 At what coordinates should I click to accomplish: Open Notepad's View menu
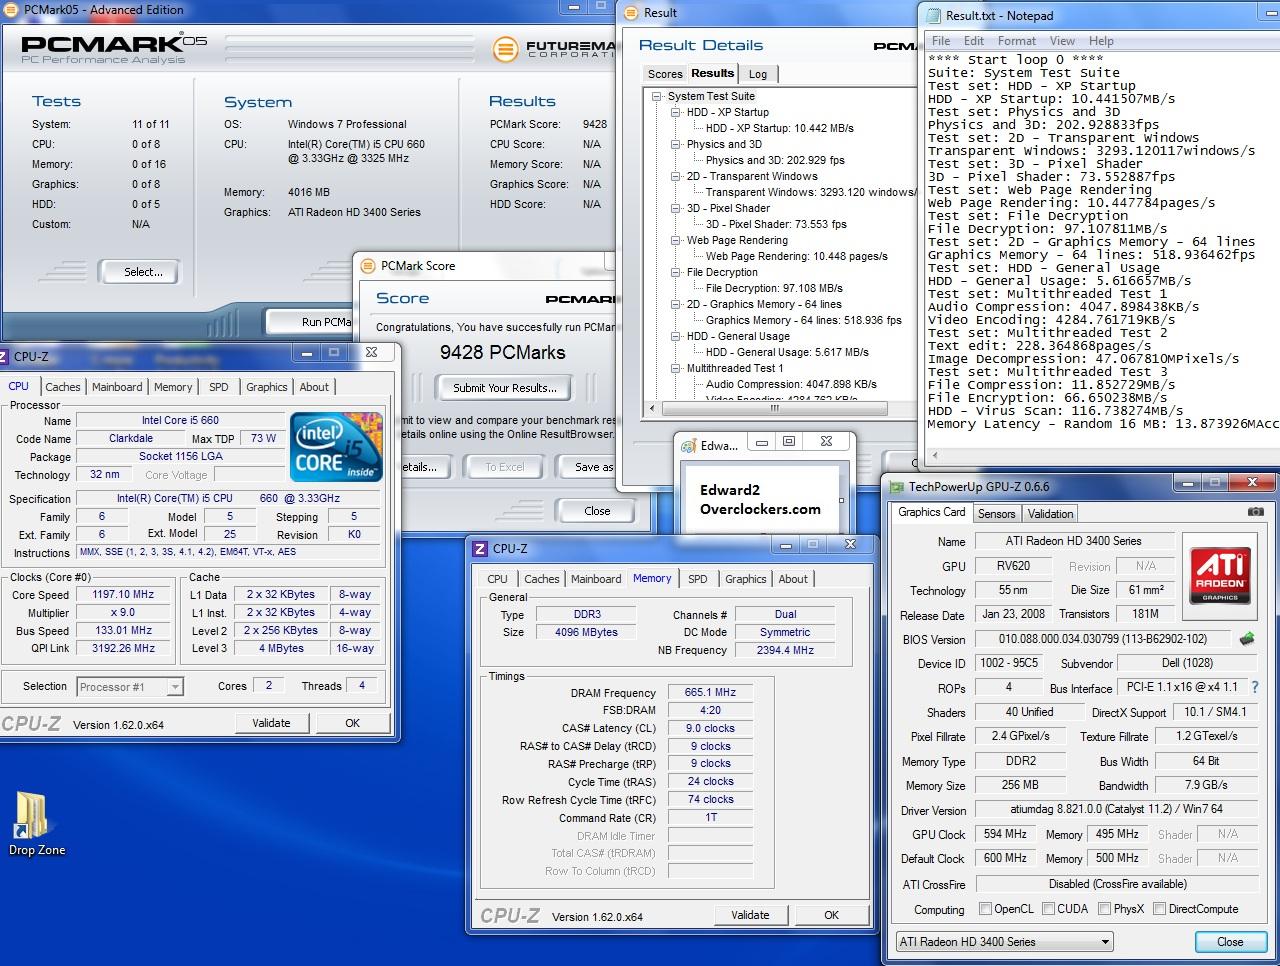pos(1062,41)
